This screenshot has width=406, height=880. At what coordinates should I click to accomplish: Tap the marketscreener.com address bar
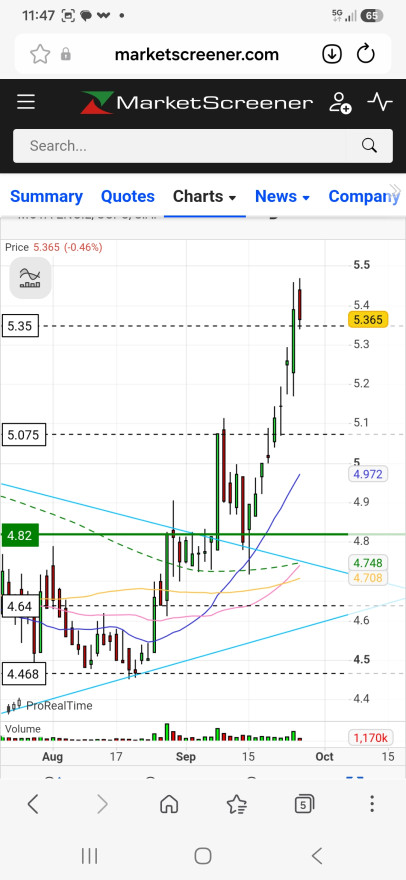click(x=197, y=54)
